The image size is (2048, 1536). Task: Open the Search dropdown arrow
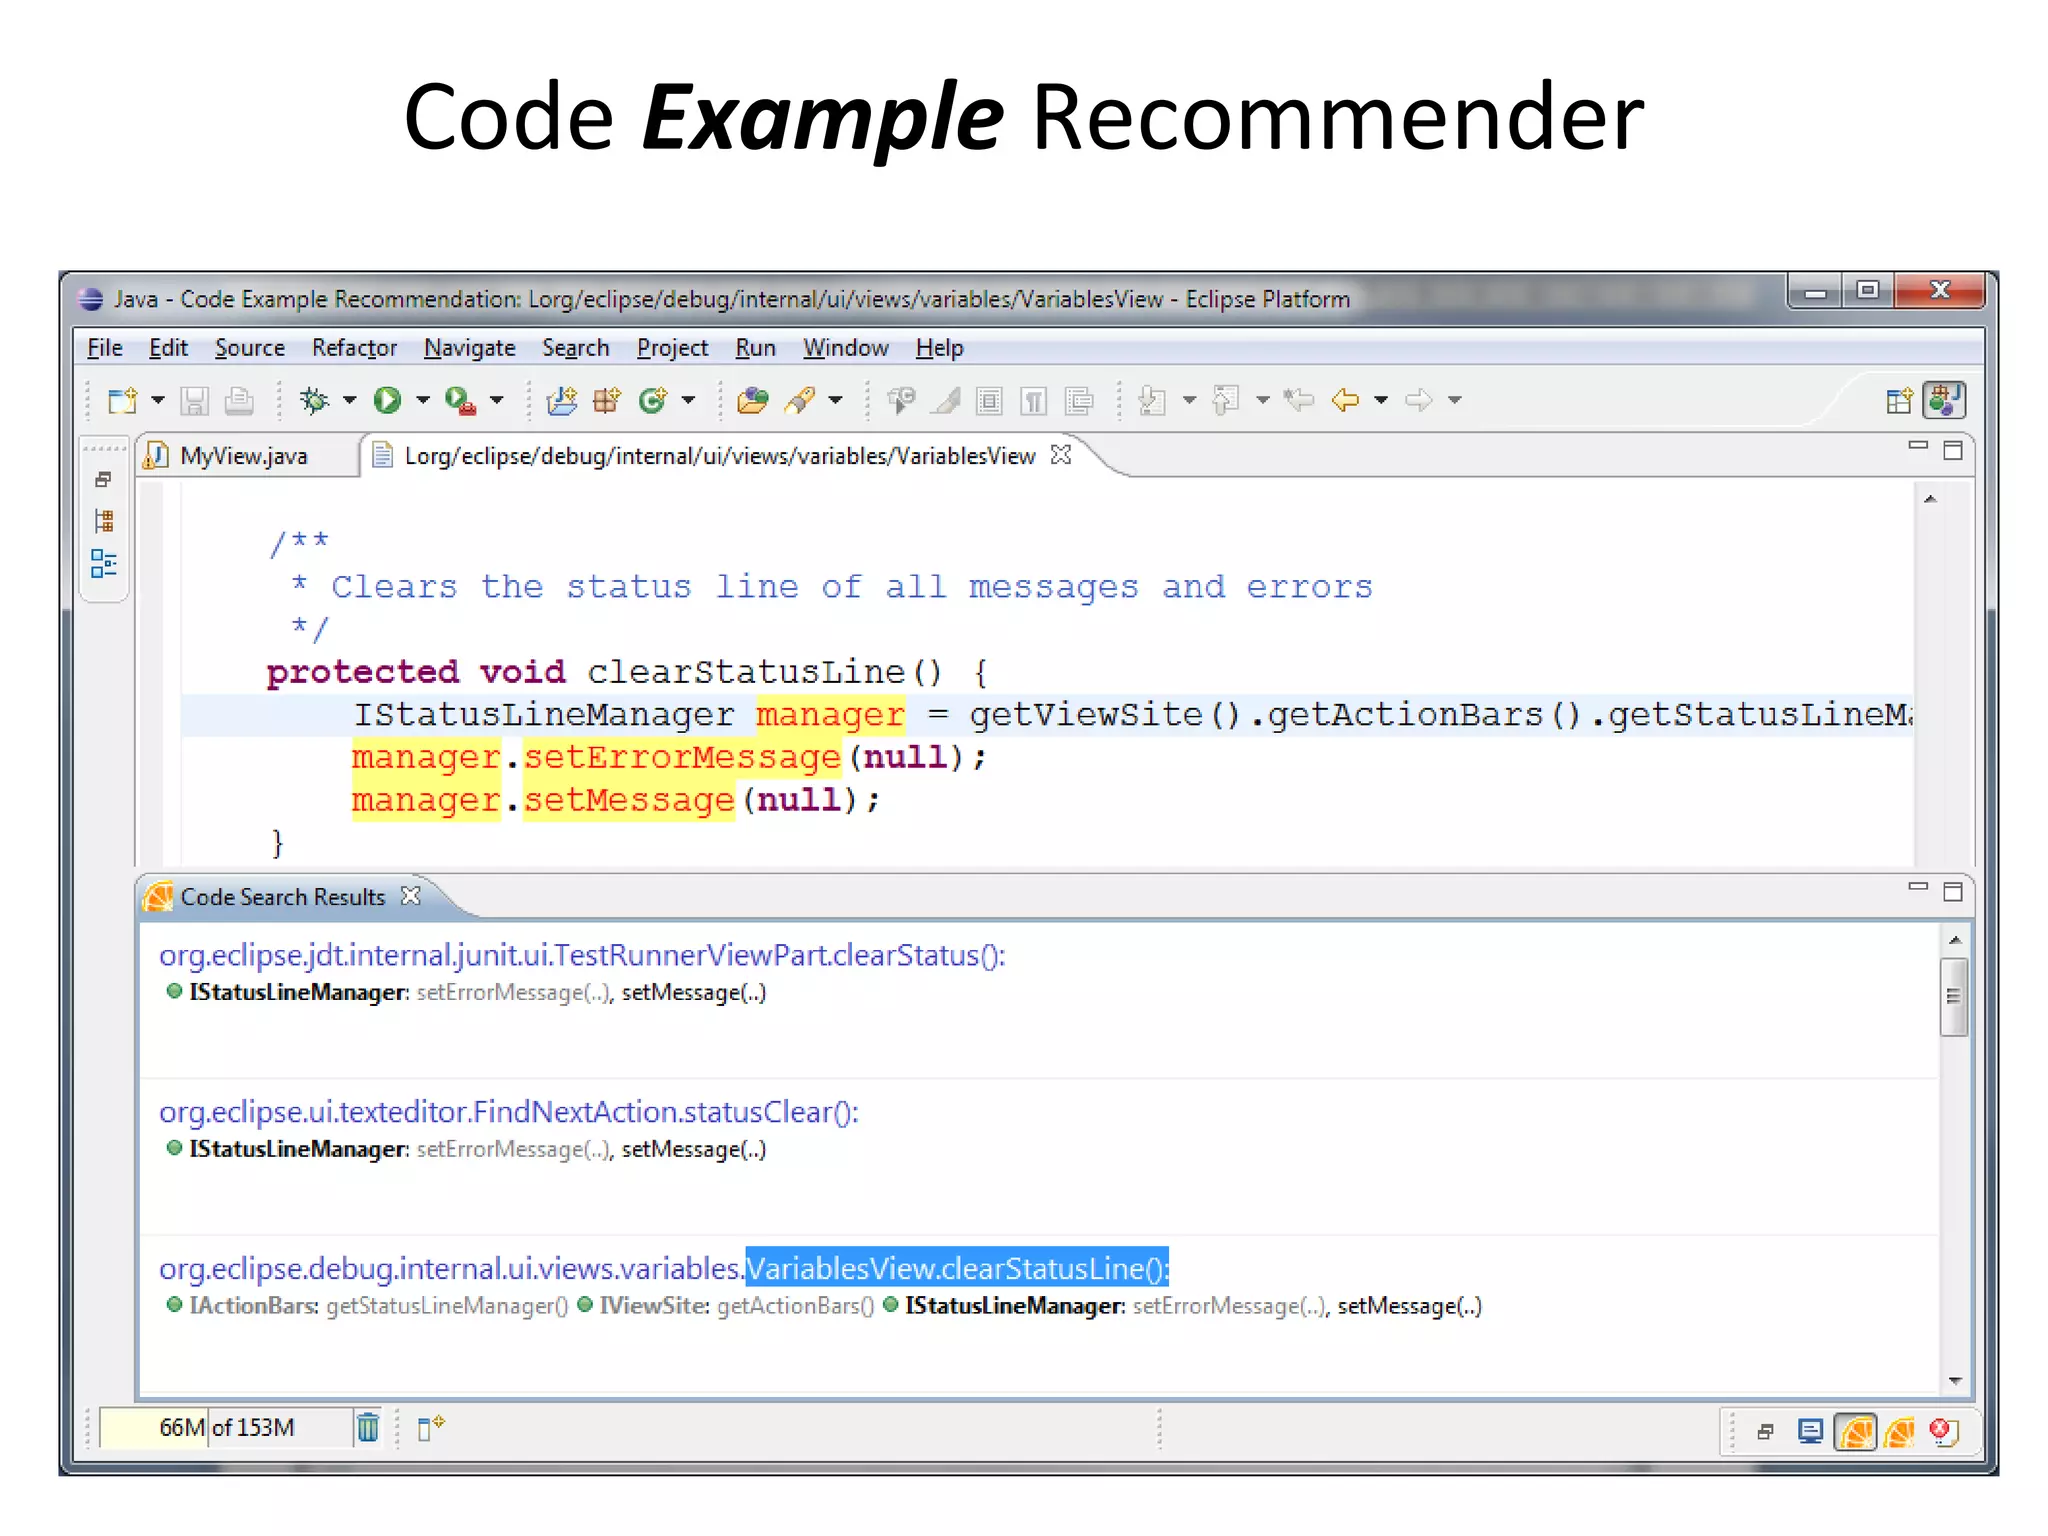click(x=836, y=401)
